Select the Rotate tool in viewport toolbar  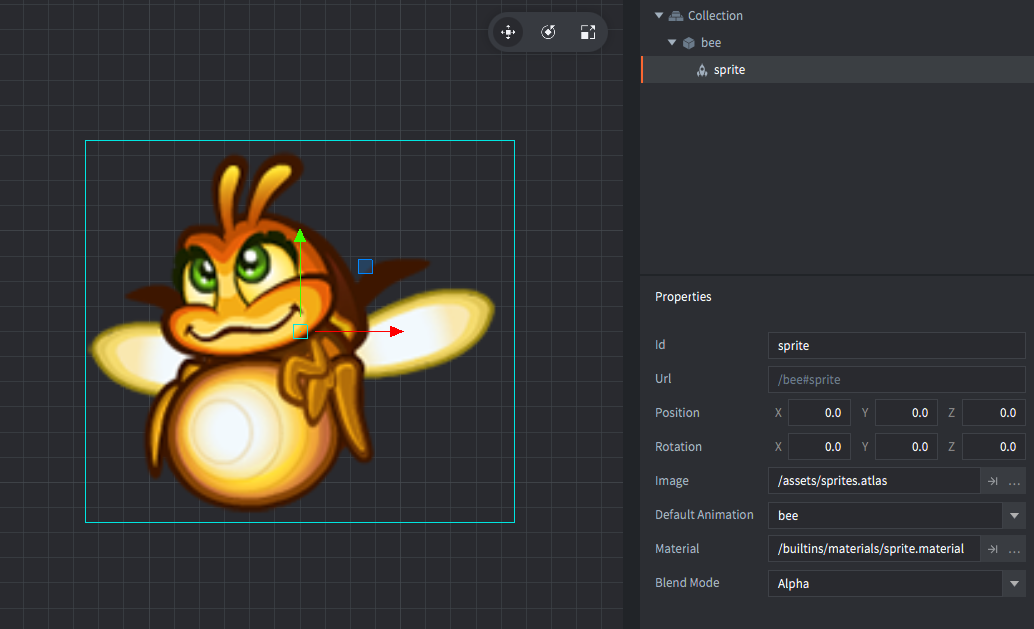click(x=548, y=32)
